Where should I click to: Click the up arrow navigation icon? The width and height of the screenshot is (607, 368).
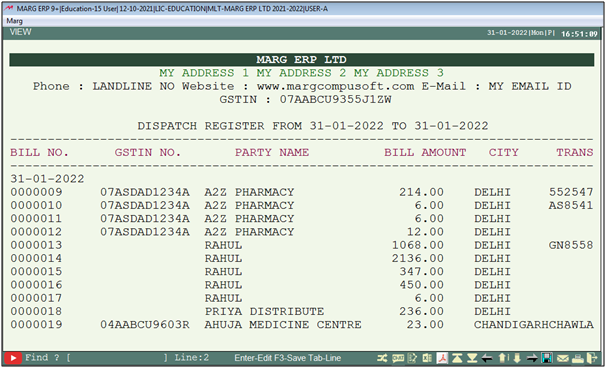[x=502, y=358]
